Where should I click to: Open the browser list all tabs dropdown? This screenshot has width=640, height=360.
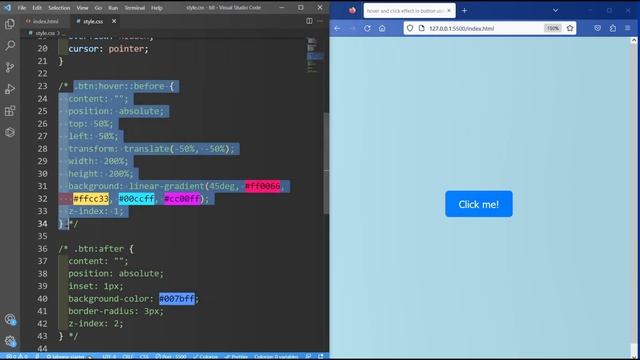(x=556, y=11)
